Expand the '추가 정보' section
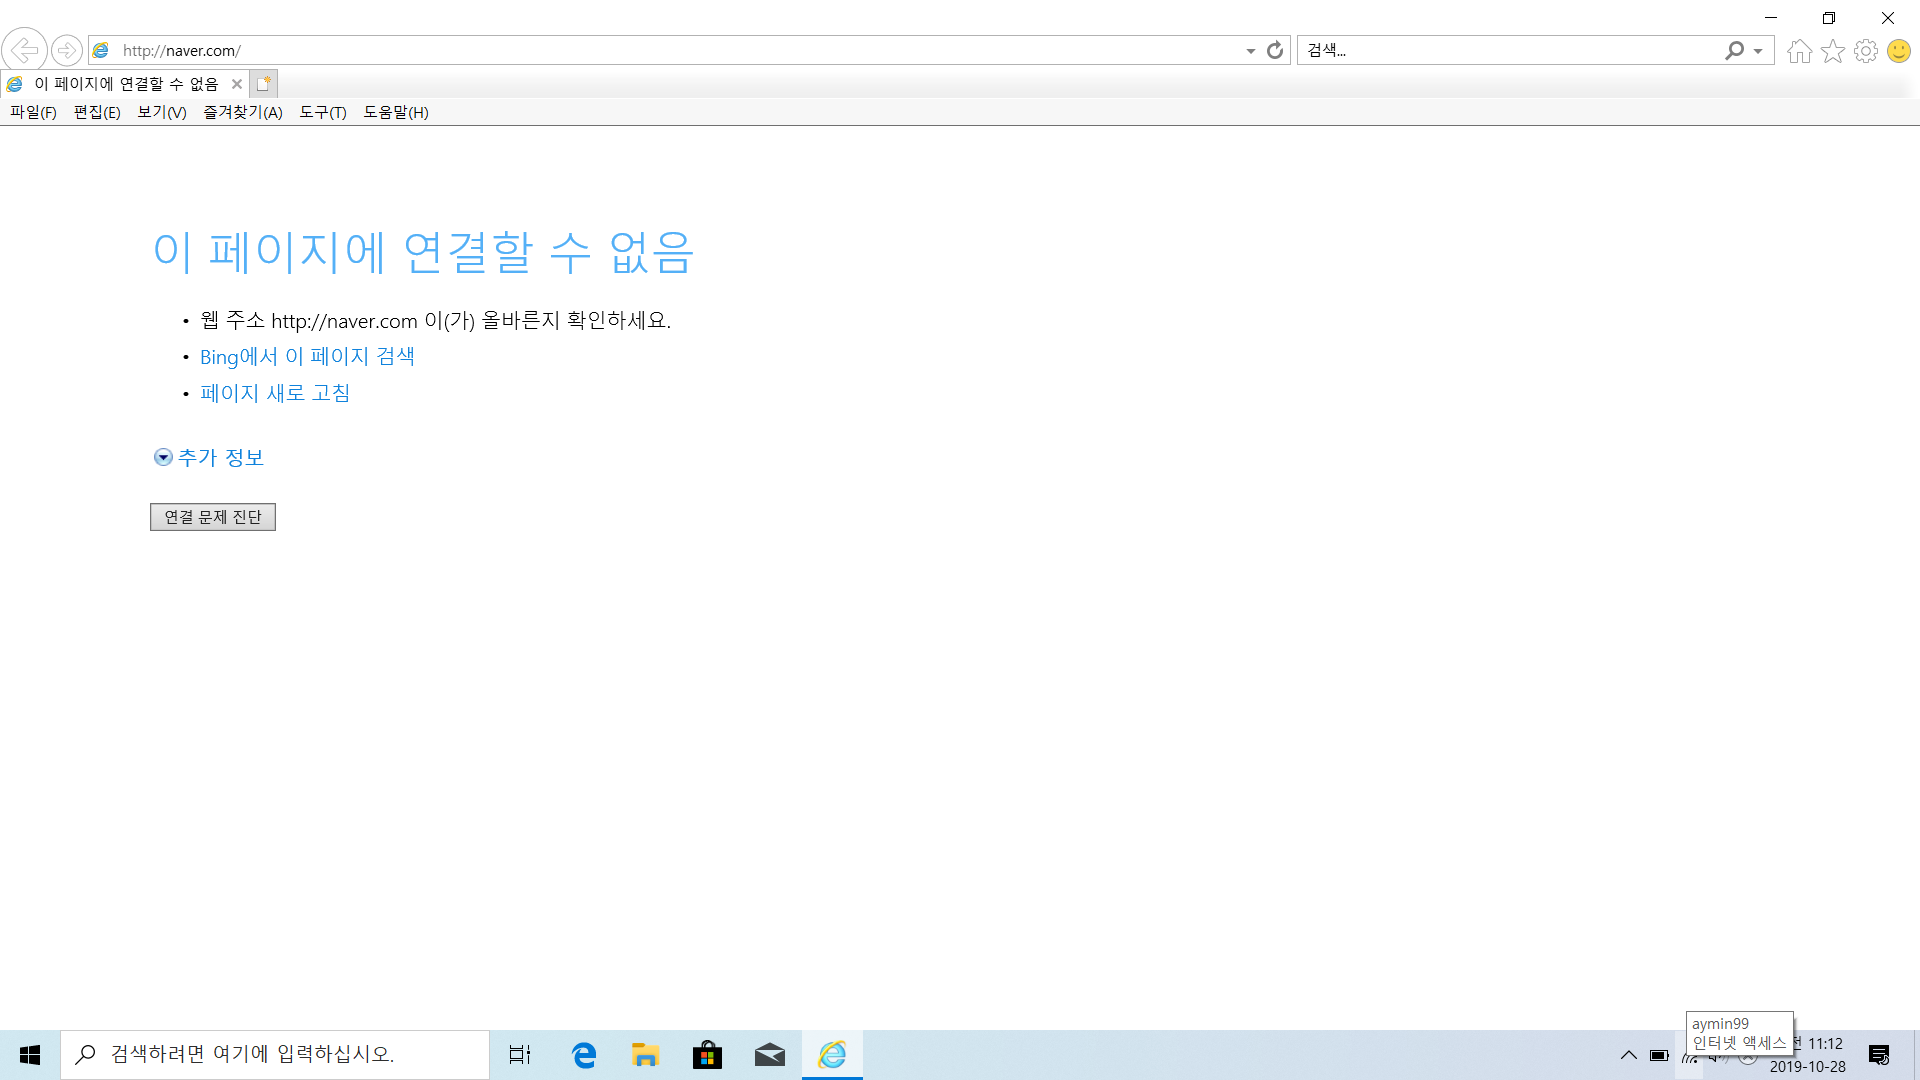The image size is (1920, 1080). tap(209, 458)
